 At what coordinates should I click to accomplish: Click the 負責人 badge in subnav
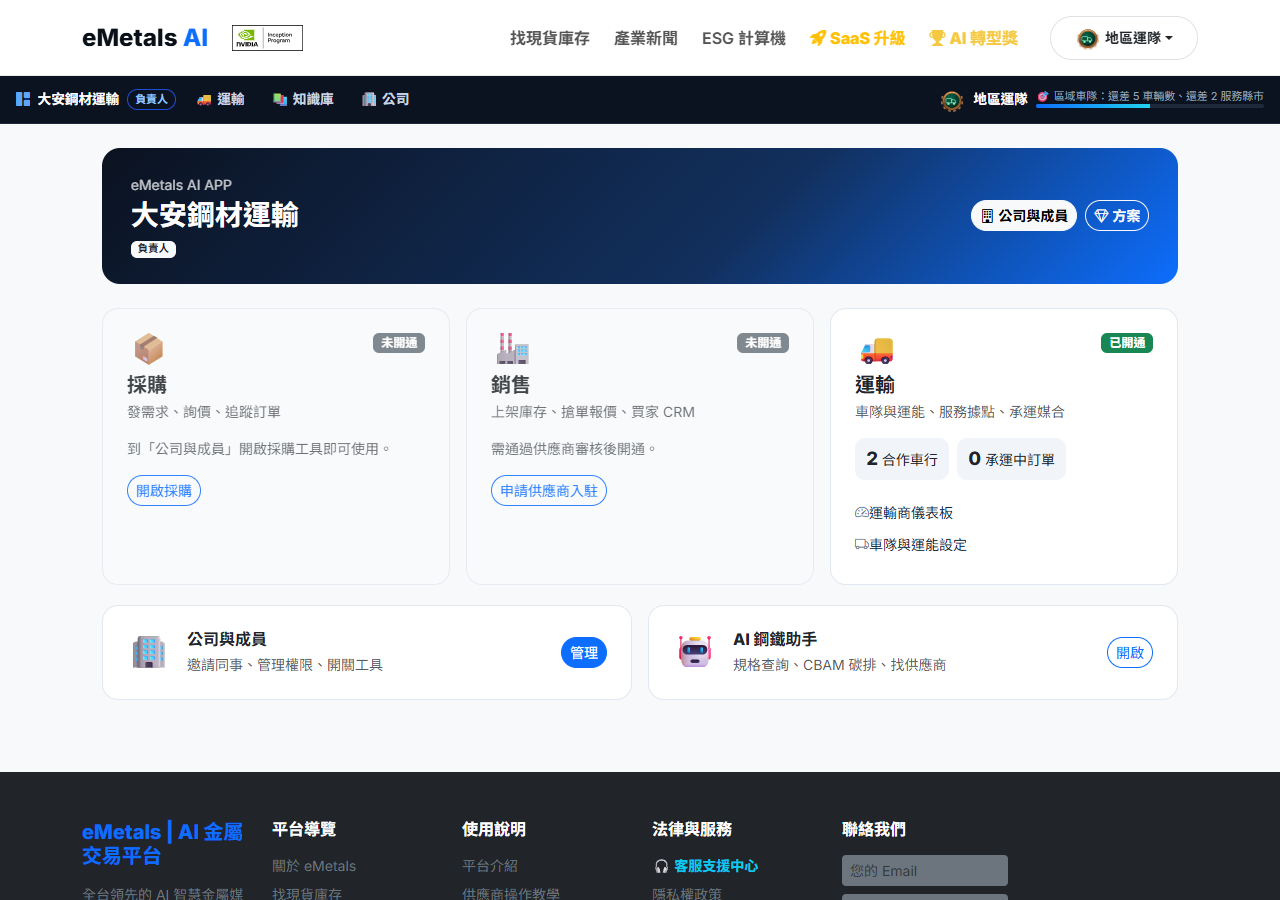coord(151,99)
